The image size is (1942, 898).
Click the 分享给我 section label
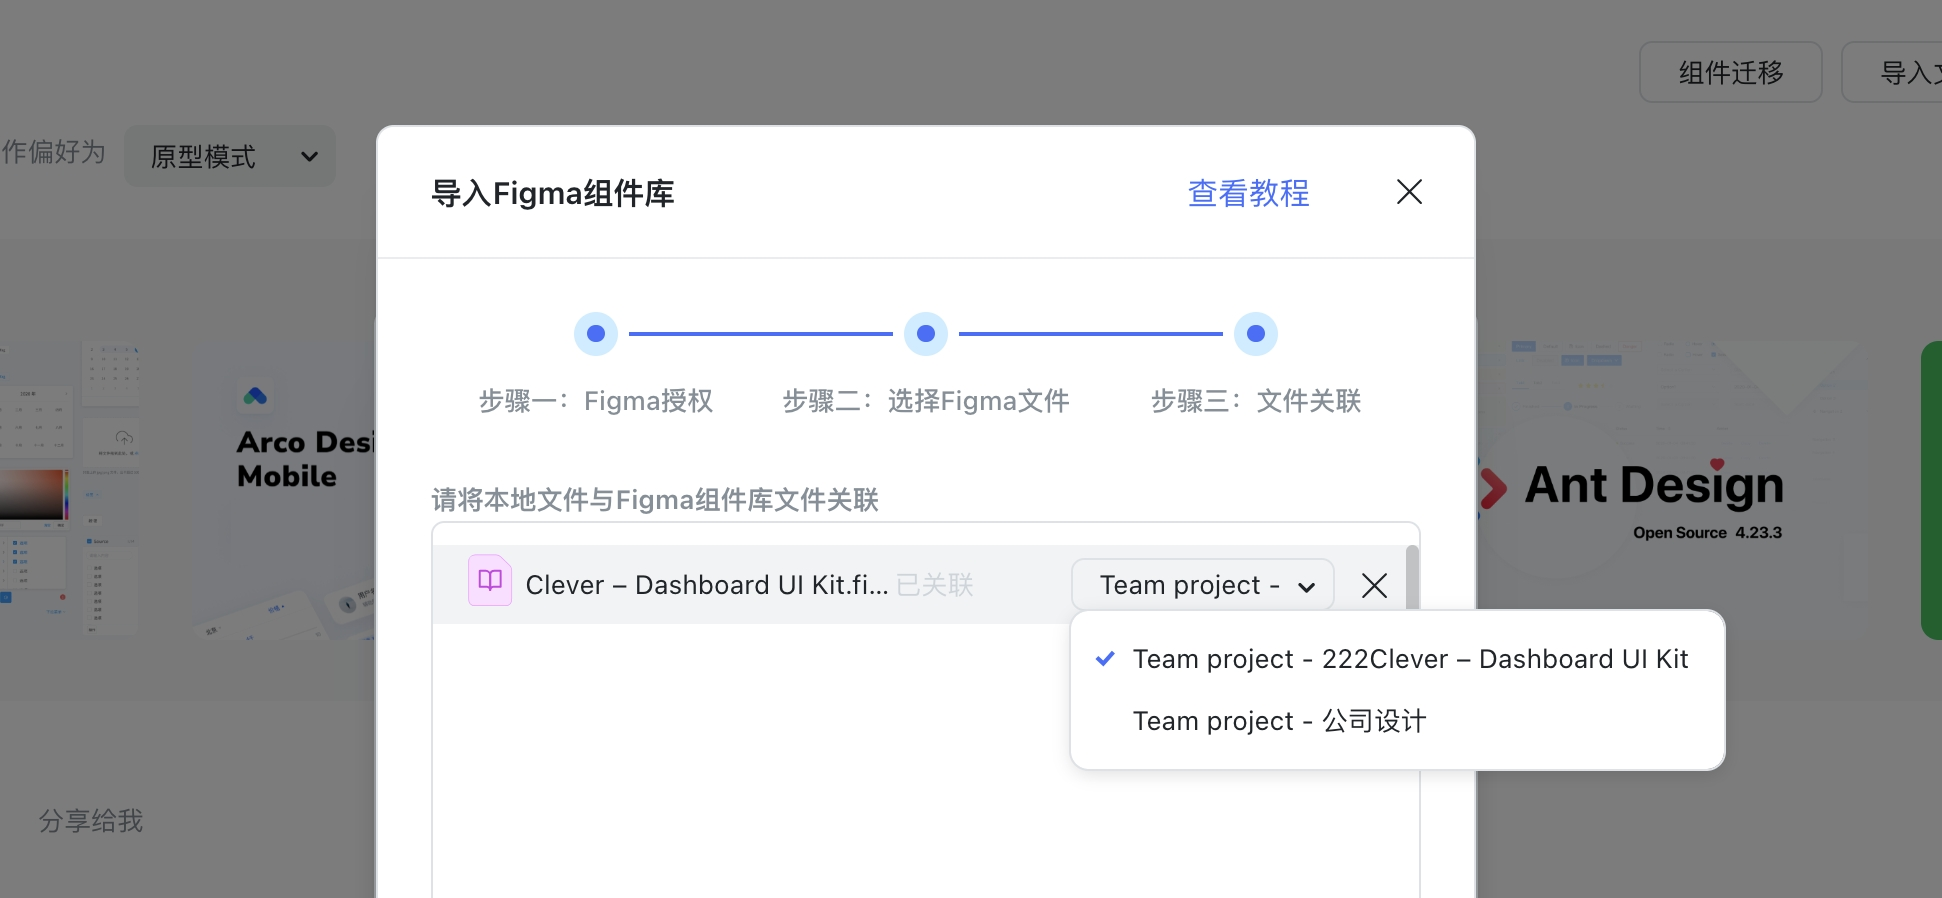tap(91, 821)
